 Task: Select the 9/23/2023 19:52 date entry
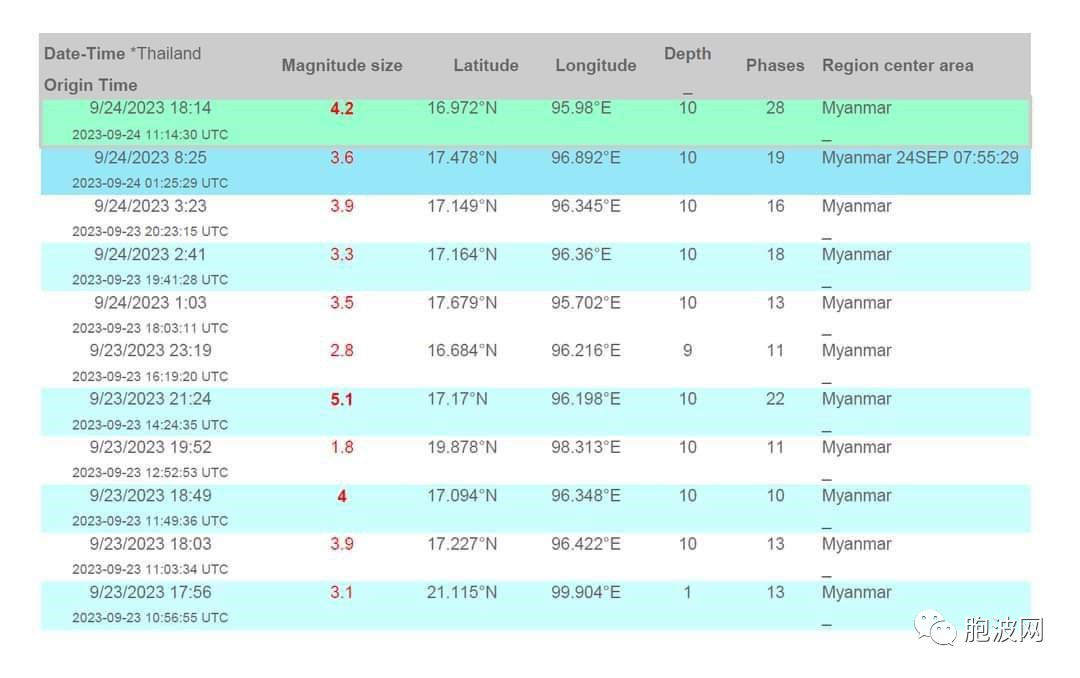tap(150, 447)
